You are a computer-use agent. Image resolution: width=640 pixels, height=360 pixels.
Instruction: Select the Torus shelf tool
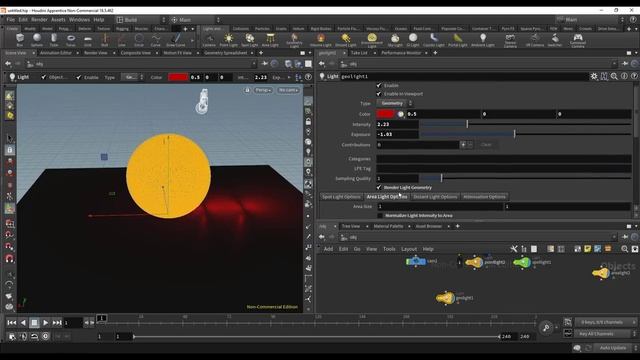[x=71, y=40]
